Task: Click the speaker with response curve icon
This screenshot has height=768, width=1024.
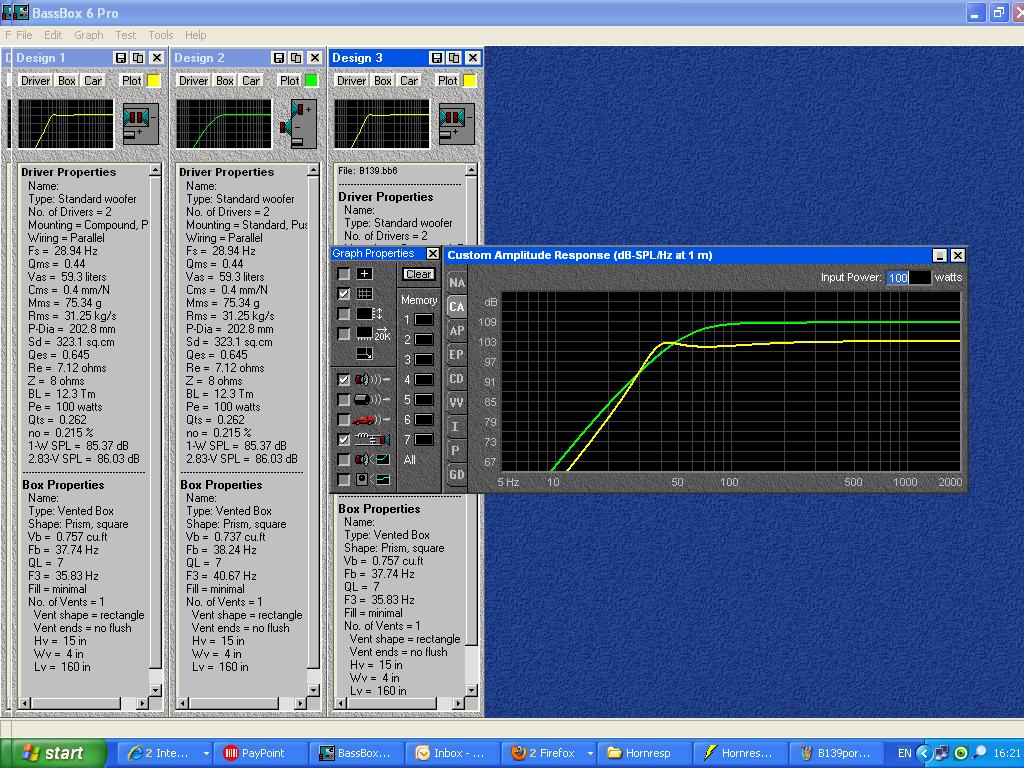Action: point(372,460)
